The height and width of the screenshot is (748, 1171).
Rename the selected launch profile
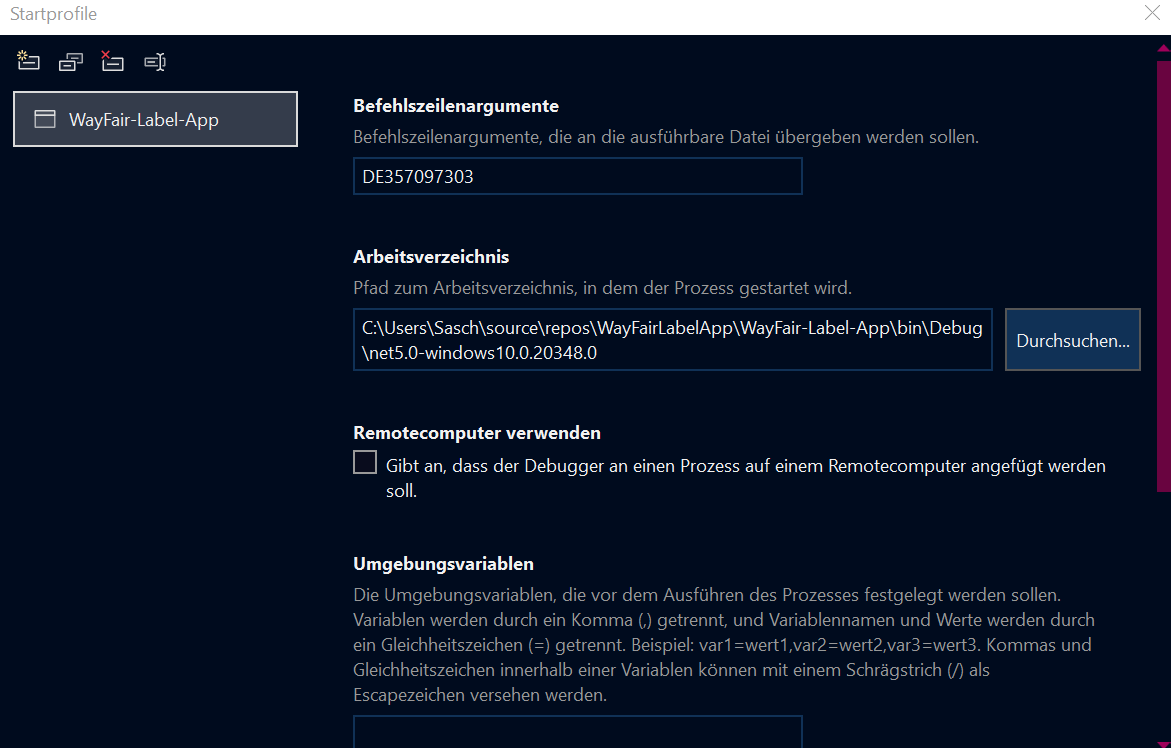tap(155, 62)
